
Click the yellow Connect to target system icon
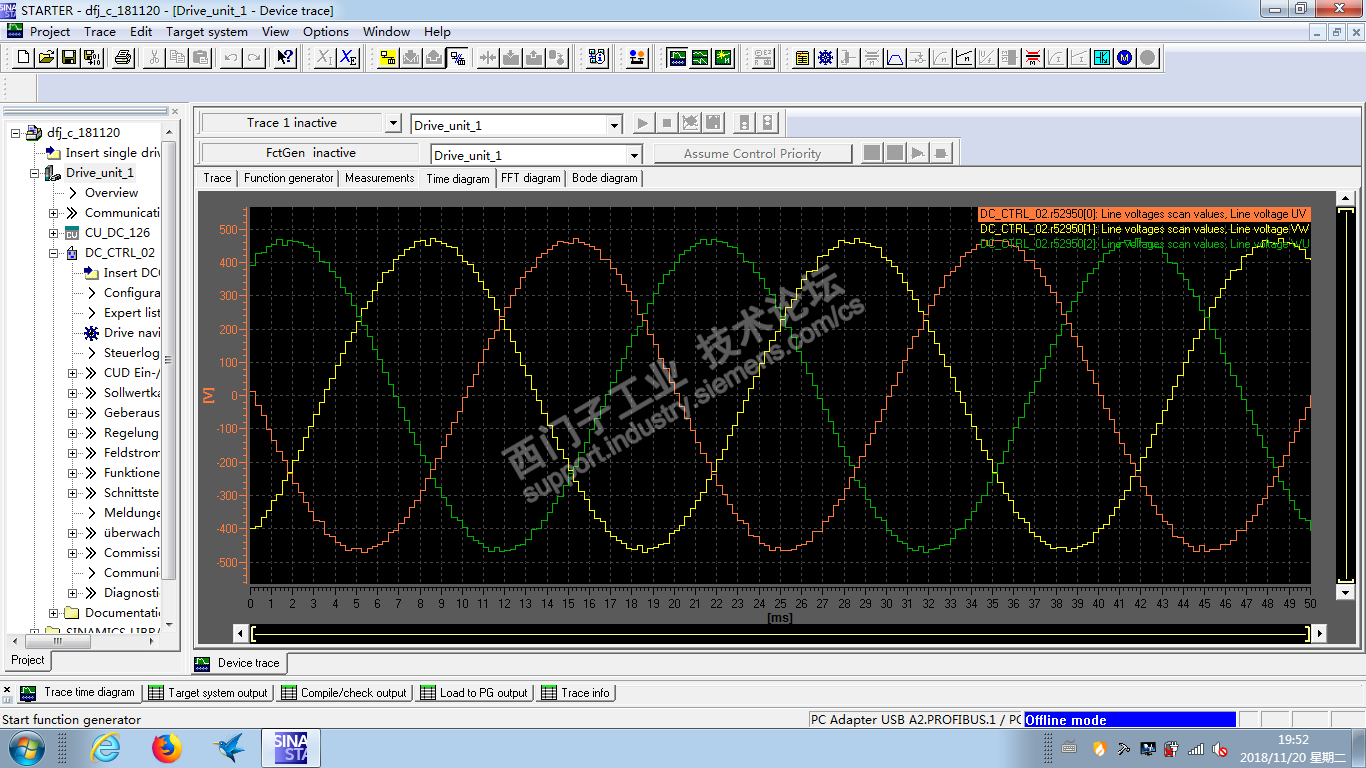(387, 58)
